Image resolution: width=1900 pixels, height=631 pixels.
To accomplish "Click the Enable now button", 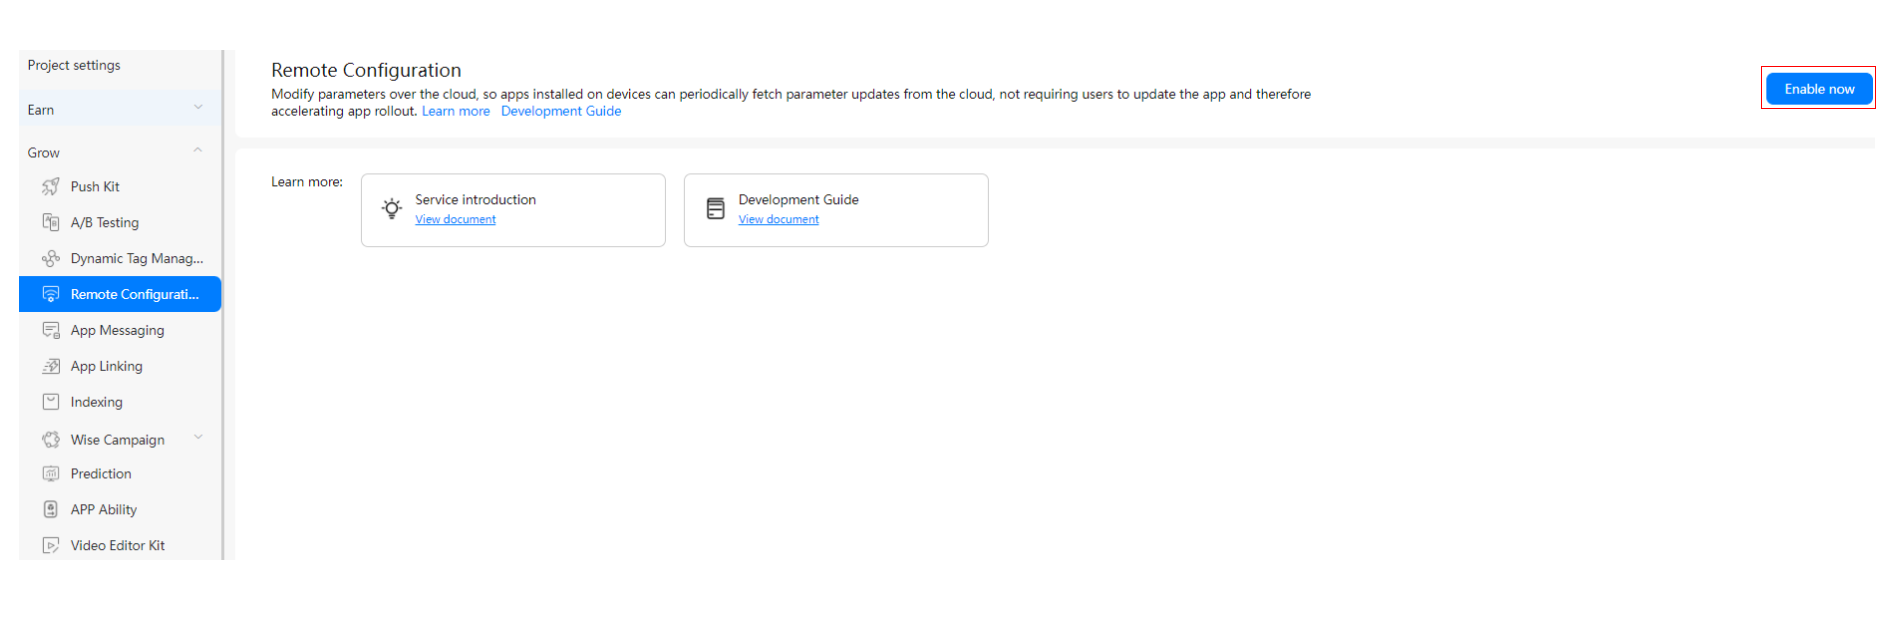I will coord(1818,88).
